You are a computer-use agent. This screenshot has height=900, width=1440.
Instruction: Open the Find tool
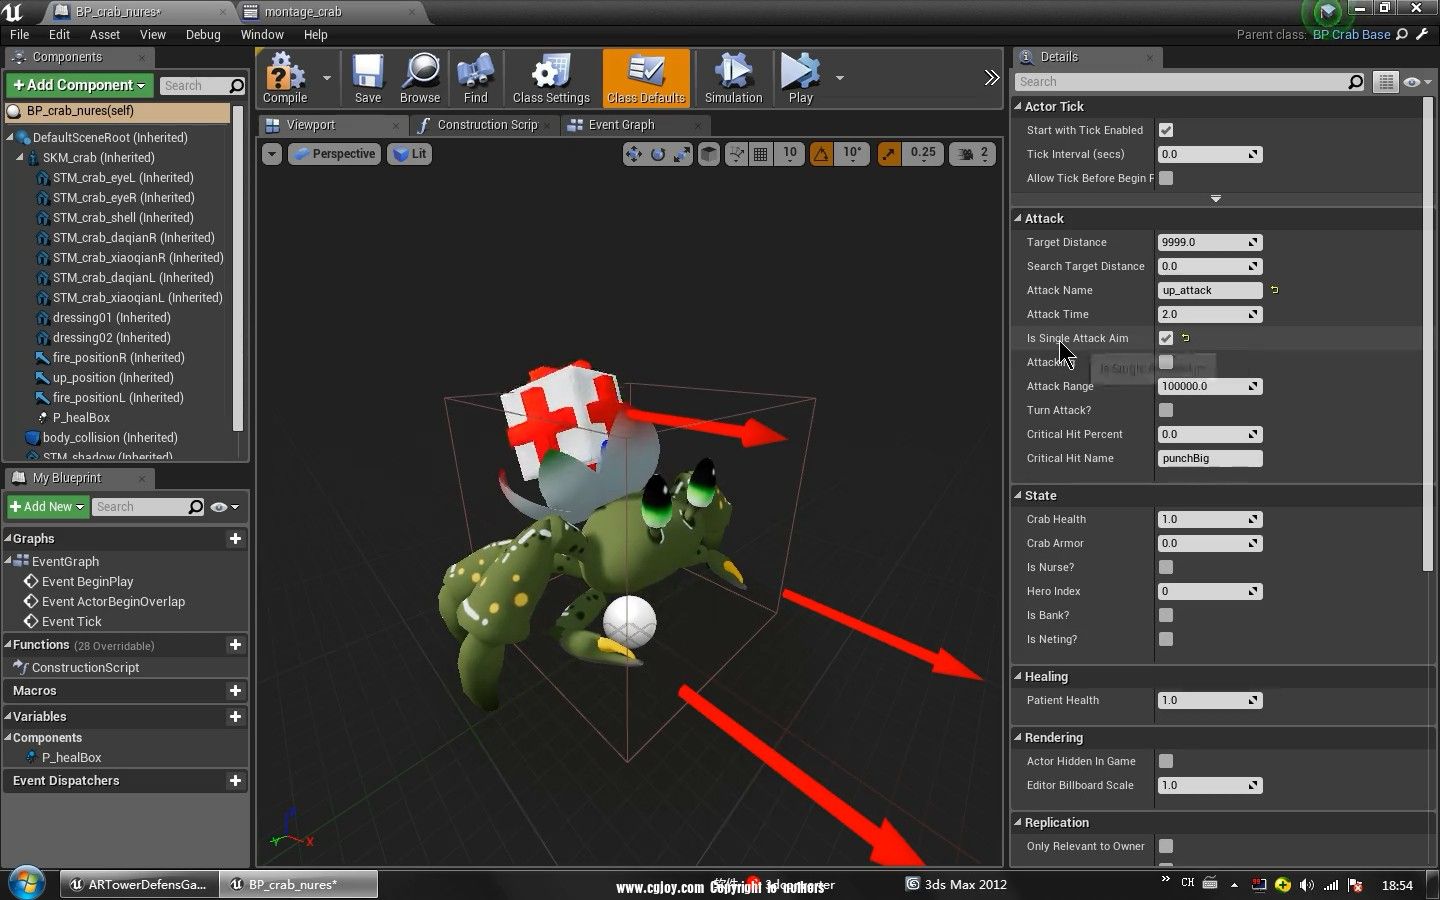[476, 78]
